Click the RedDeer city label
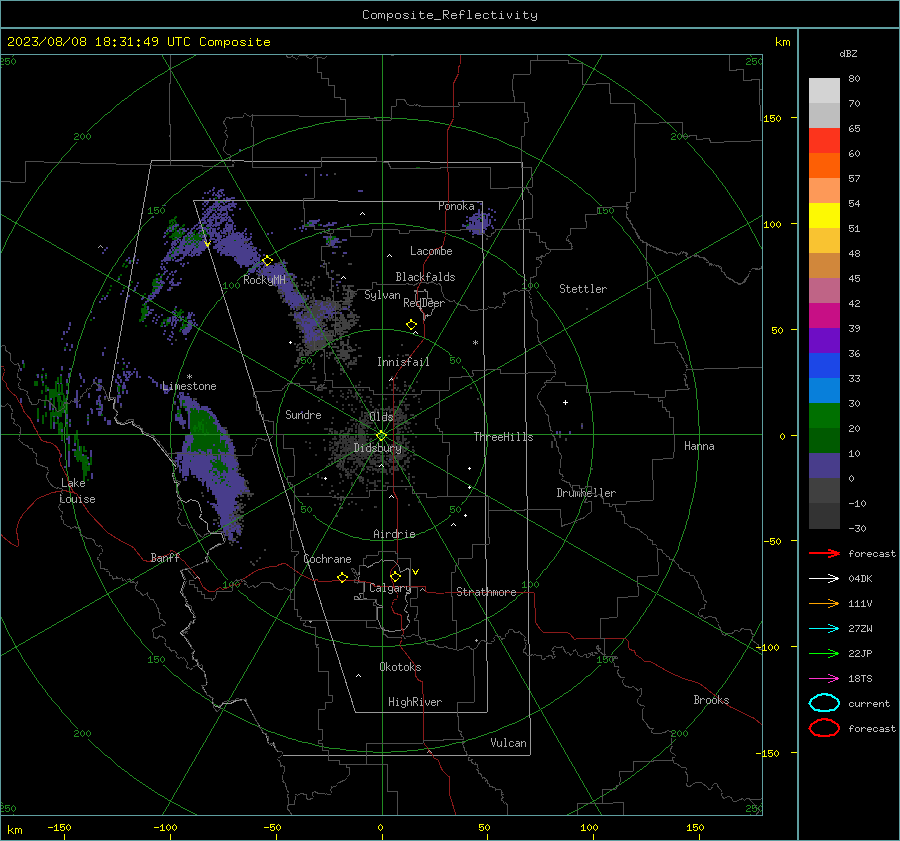 (424, 303)
